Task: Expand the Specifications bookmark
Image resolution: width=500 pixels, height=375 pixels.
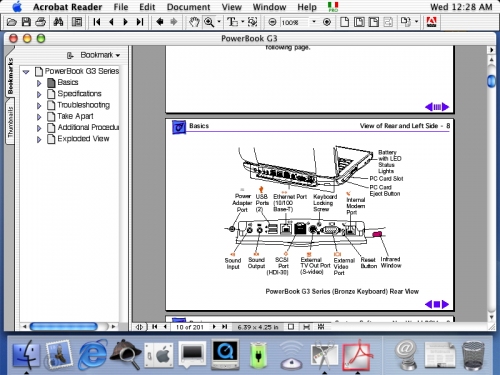Action: click(x=39, y=94)
